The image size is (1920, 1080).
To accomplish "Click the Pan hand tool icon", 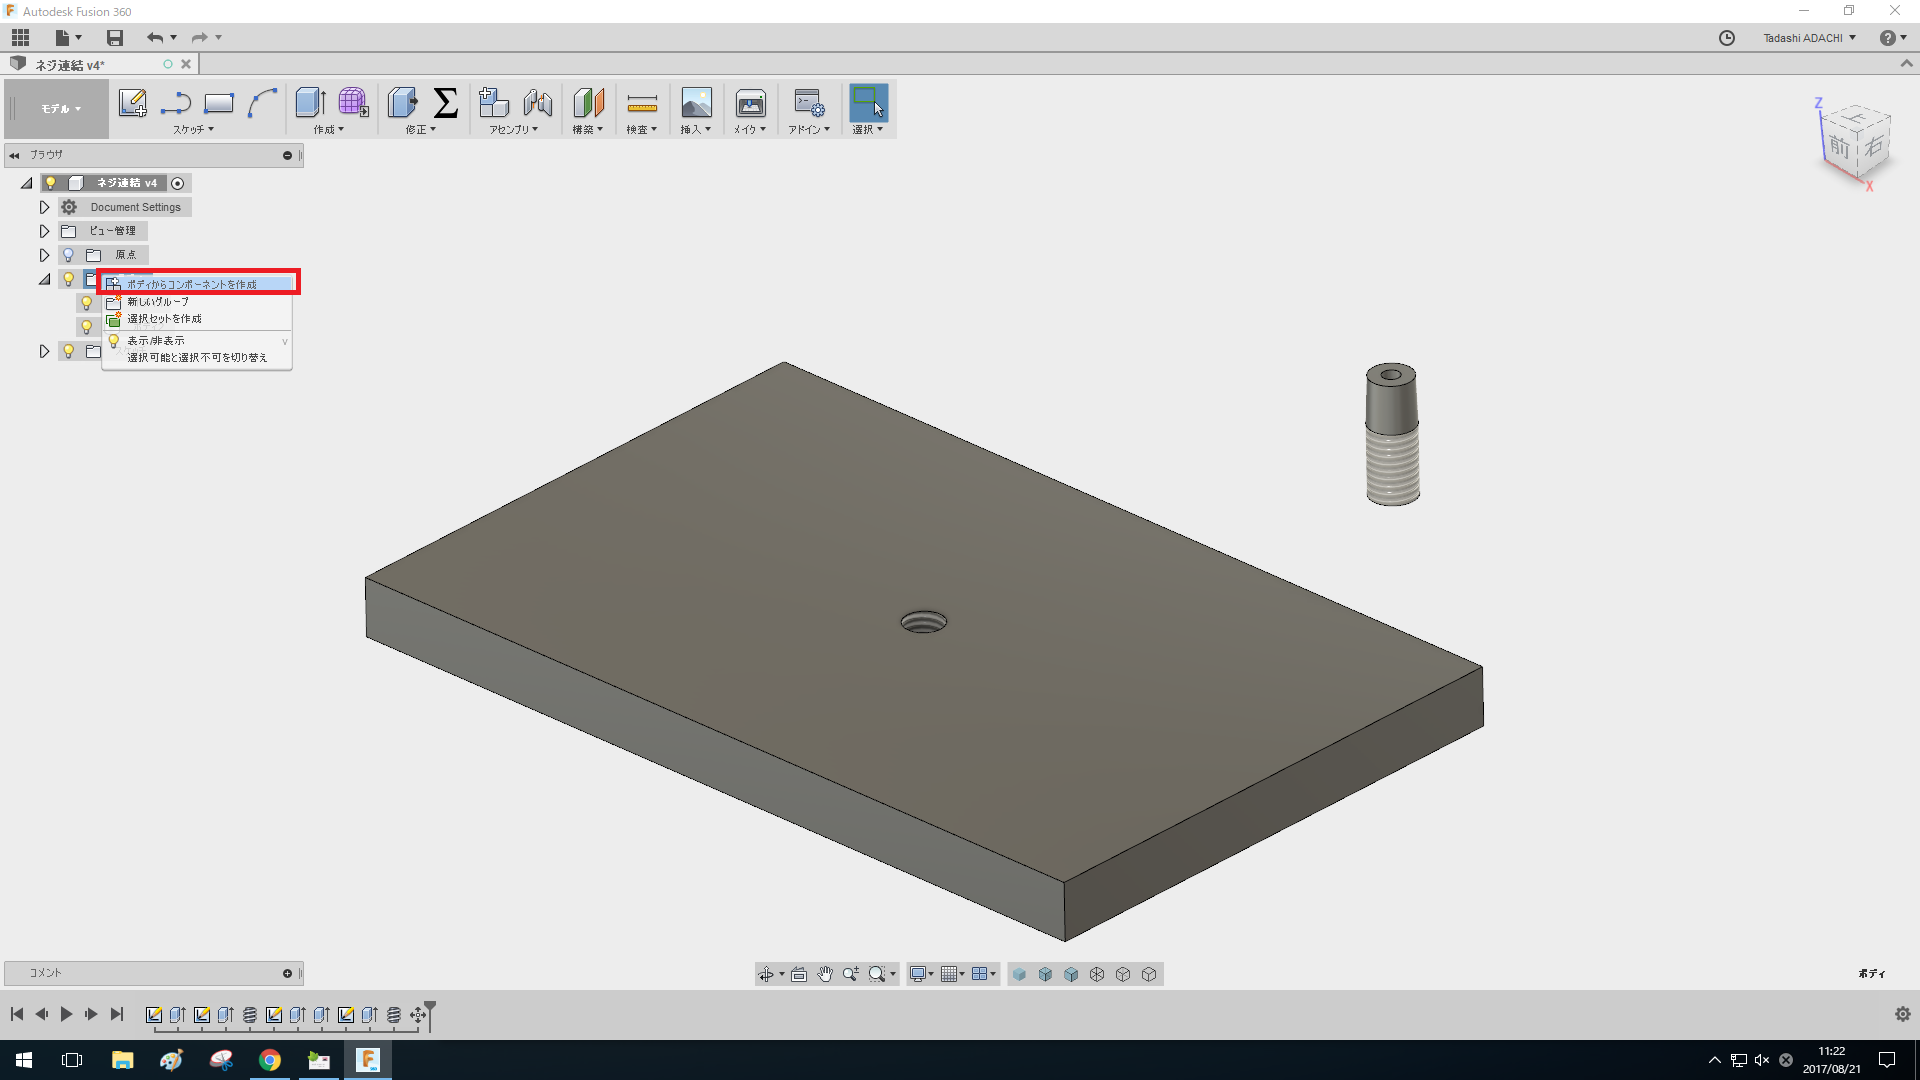I will pos(825,974).
